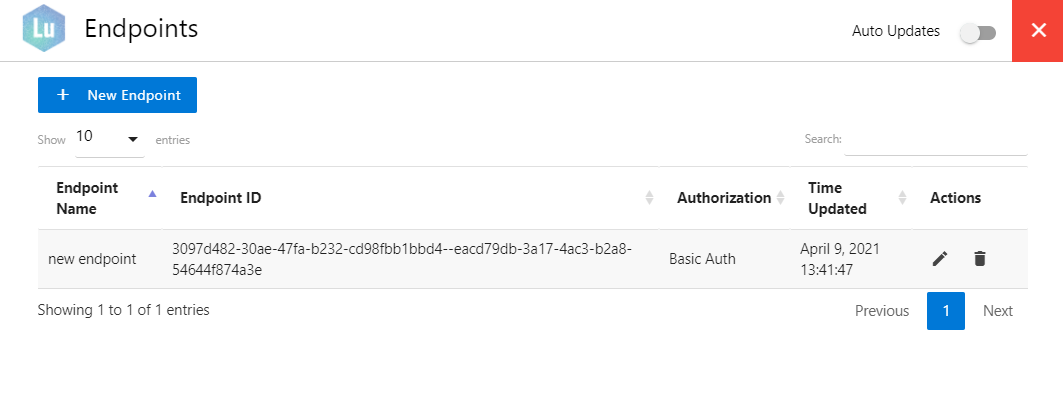
Task: Click the endpoint ID text in row
Action: point(401,259)
